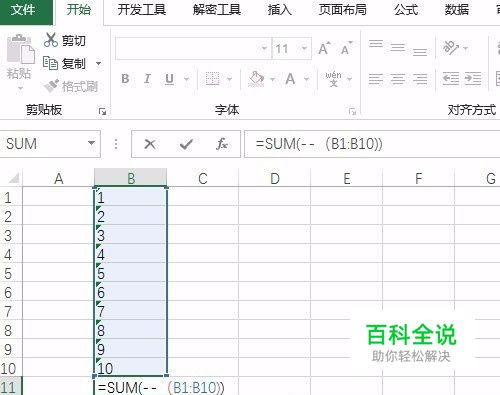Open the 剪贴板 clipboard dialog launcher
500x395 pixels.
102,112
